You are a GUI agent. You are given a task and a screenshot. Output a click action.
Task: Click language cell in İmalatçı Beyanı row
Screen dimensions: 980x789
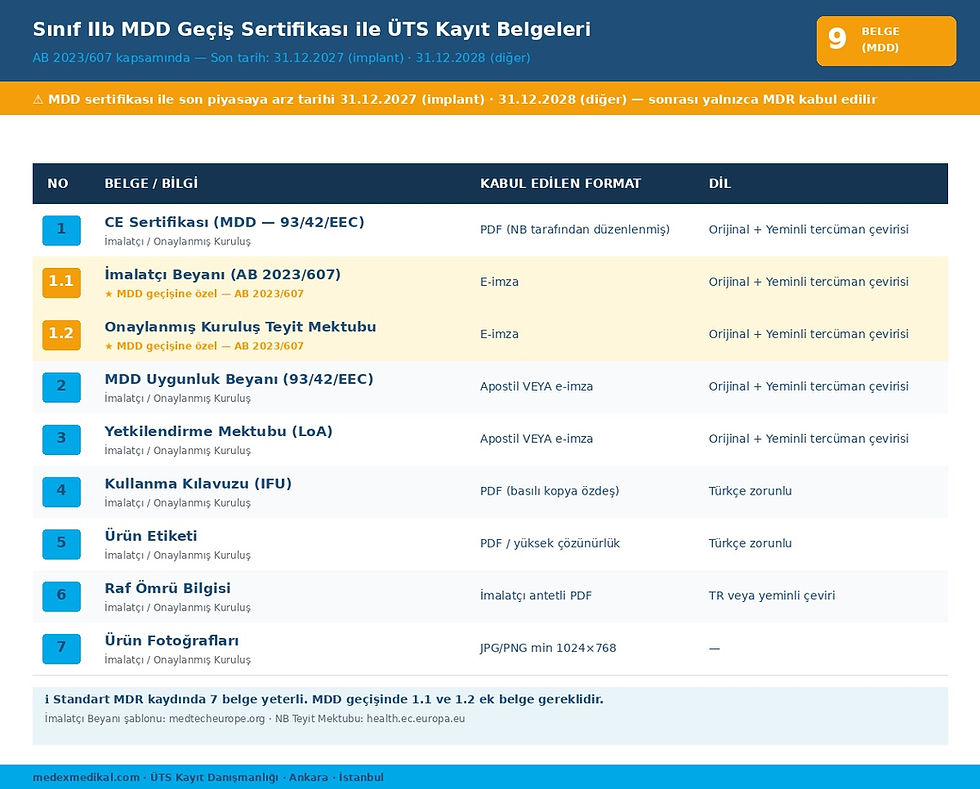coord(808,282)
